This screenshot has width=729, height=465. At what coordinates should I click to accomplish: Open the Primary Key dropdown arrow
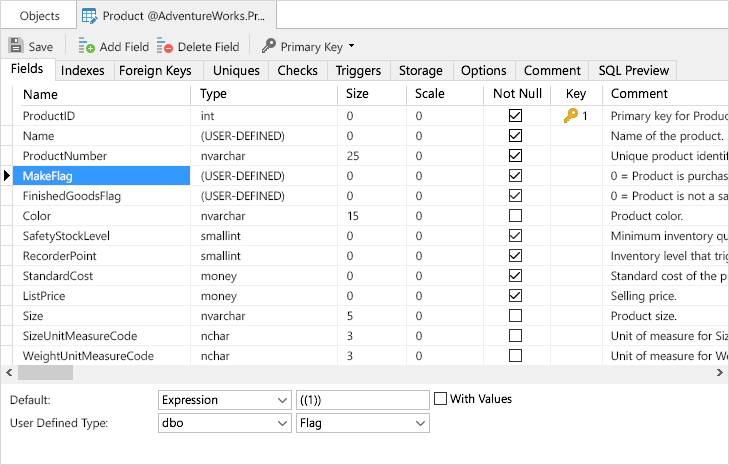coord(351,46)
